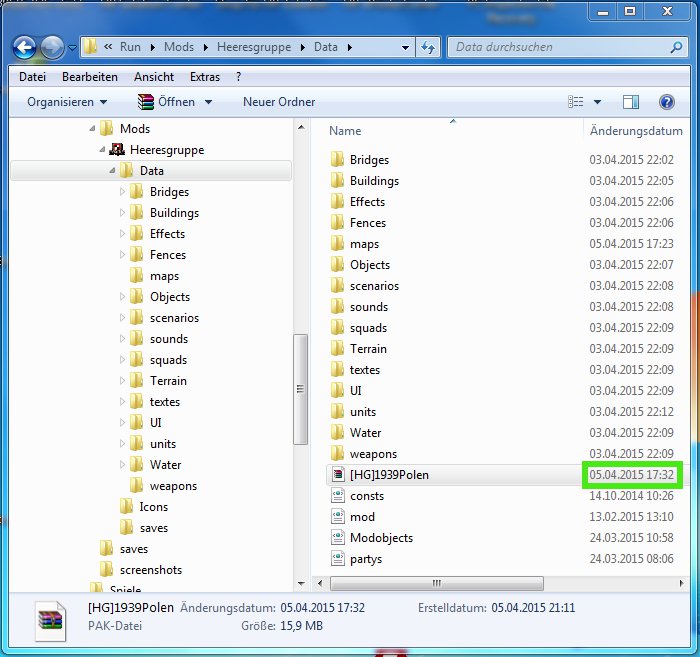Click the WinRAR Öffnen button
Screen dimensions: 700x657
[167, 102]
